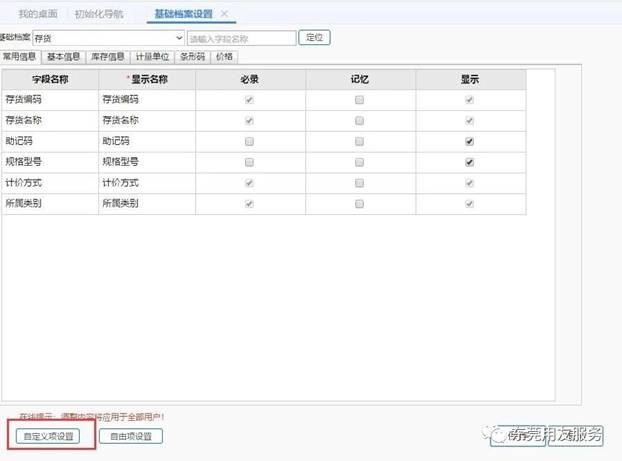Uncheck 显示 checkbox for 规格型号
The height and width of the screenshot is (461, 622).
469,162
